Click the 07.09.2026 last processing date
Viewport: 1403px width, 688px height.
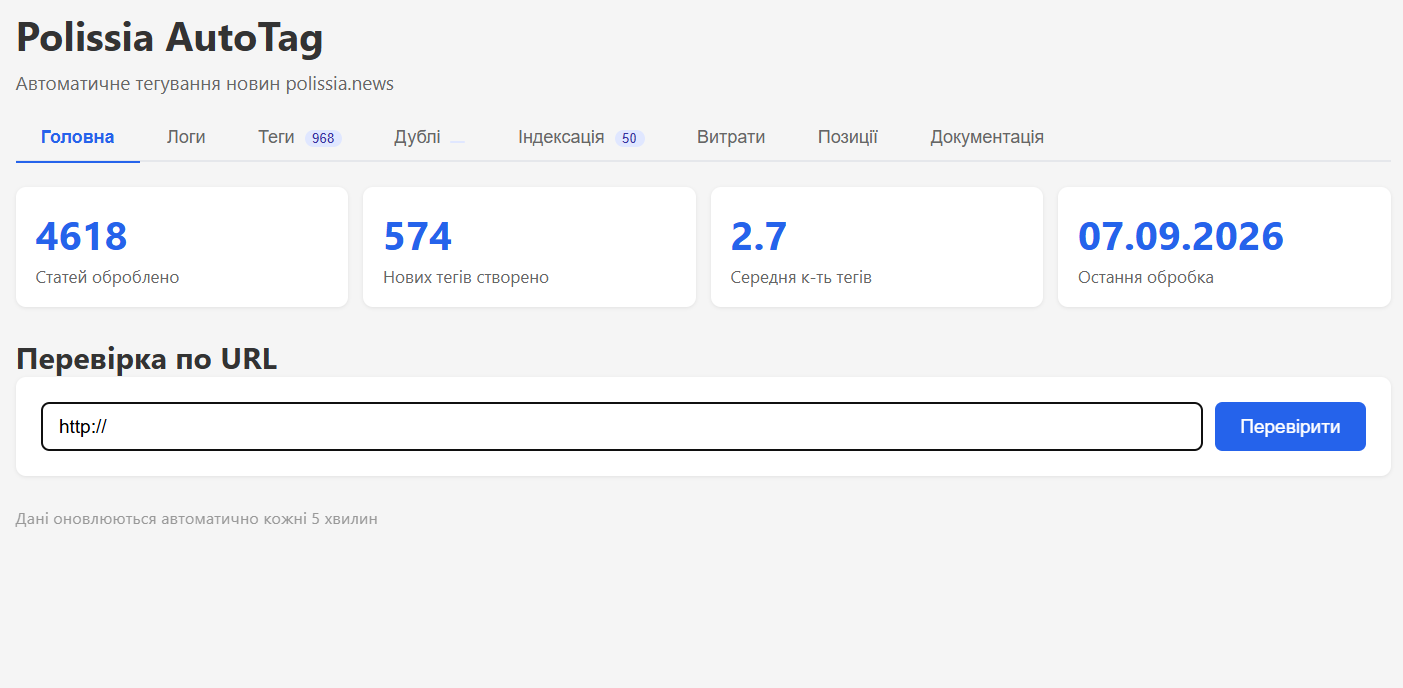click(1181, 236)
